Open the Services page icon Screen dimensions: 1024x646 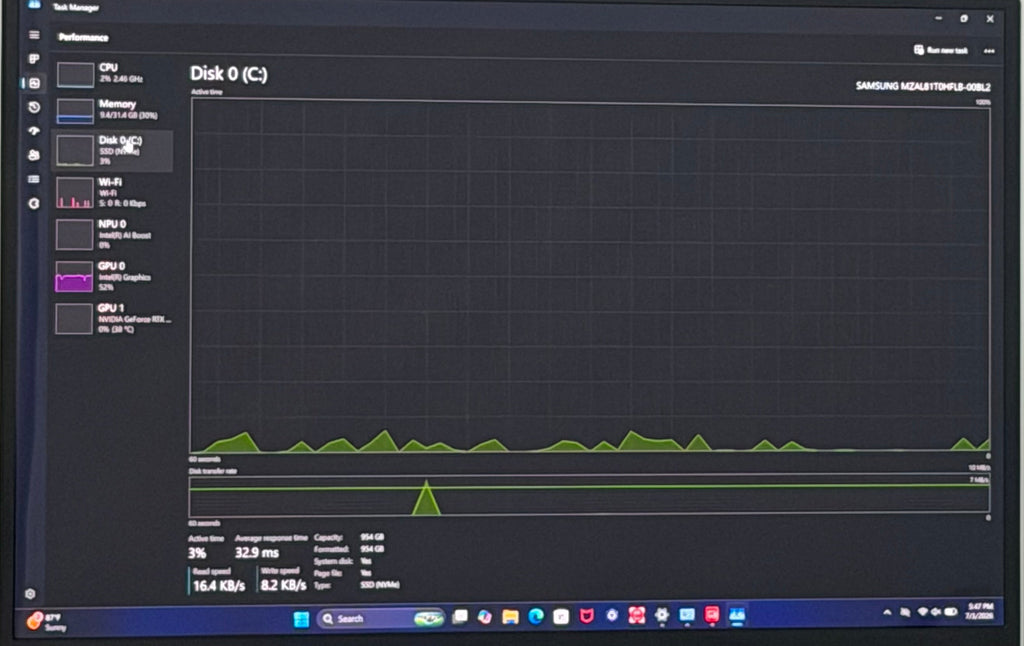pos(34,204)
